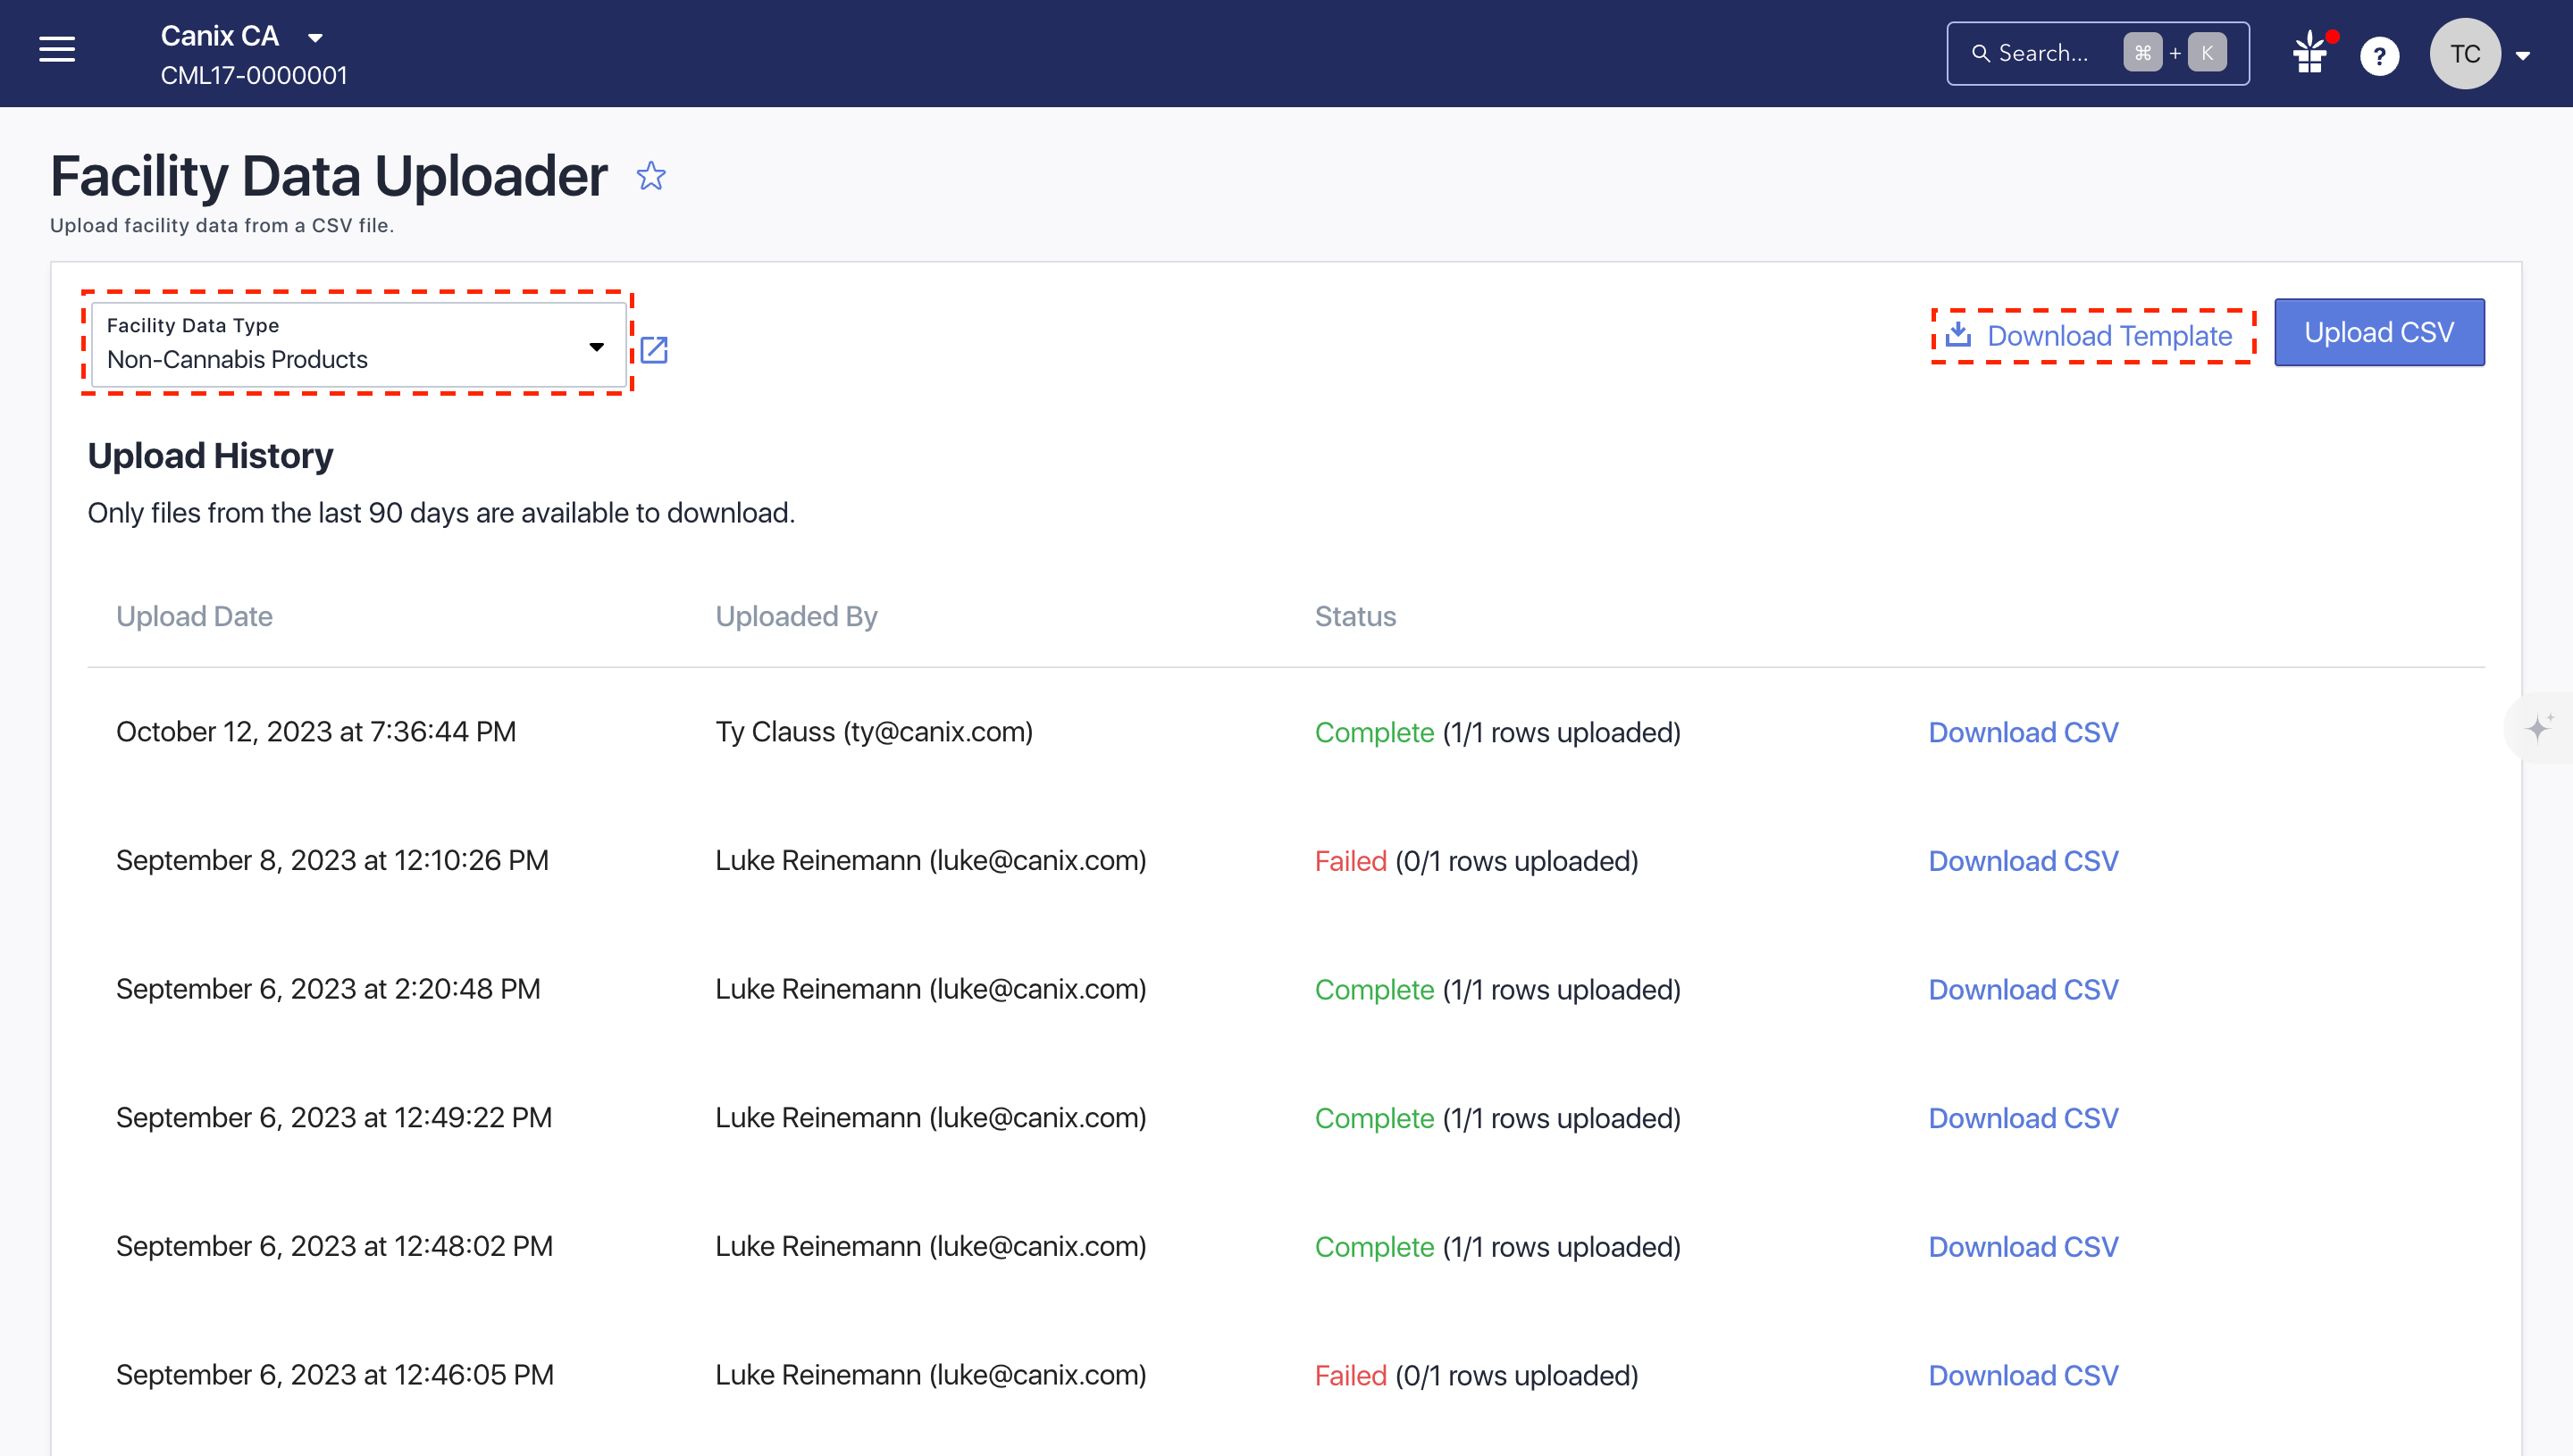2573x1456 pixels.
Task: Click the TC user avatar
Action: [x=2464, y=54]
